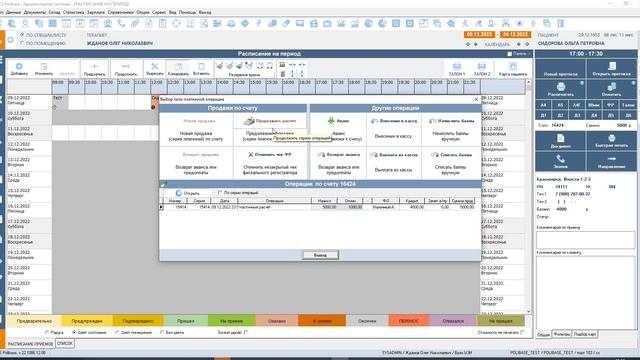Open Карта пациента

pyautogui.click(x=513, y=69)
